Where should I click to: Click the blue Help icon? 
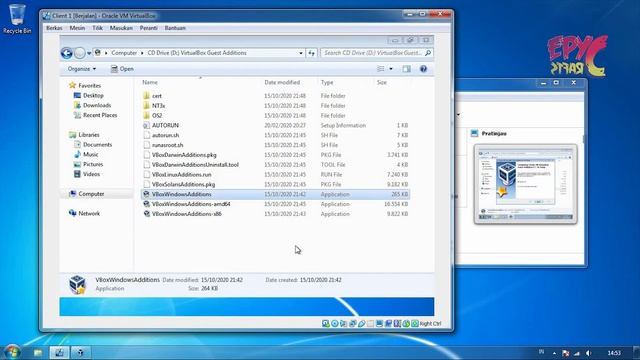pyautogui.click(x=423, y=69)
